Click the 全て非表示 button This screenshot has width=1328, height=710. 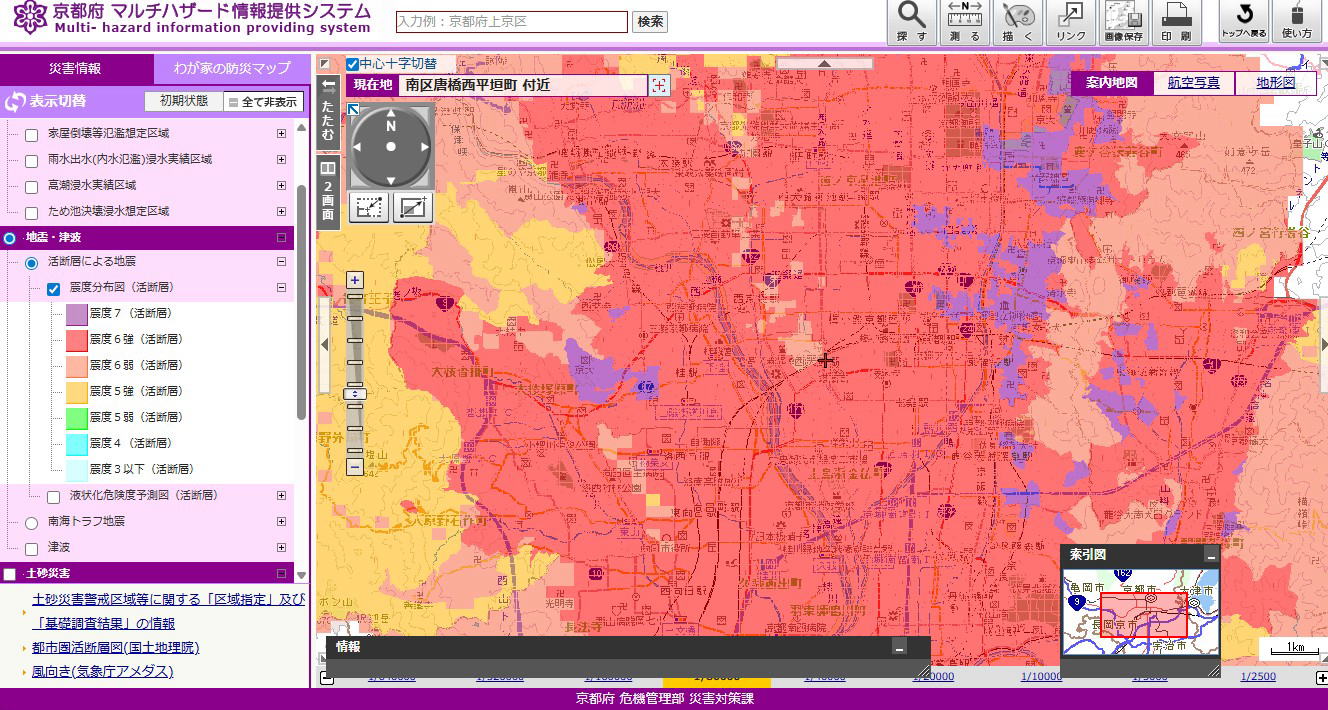(262, 102)
